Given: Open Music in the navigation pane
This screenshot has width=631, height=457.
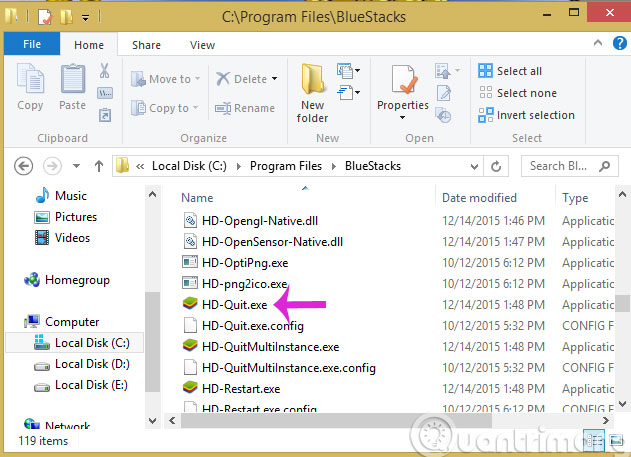Looking at the screenshot, I should click(x=61, y=196).
